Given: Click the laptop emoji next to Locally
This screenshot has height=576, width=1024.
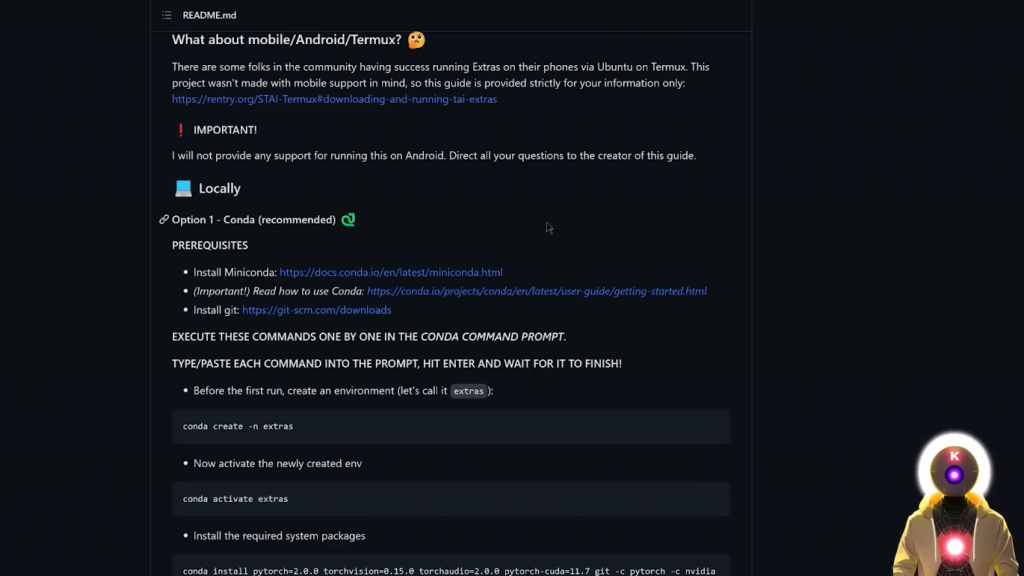Looking at the screenshot, I should [x=183, y=188].
